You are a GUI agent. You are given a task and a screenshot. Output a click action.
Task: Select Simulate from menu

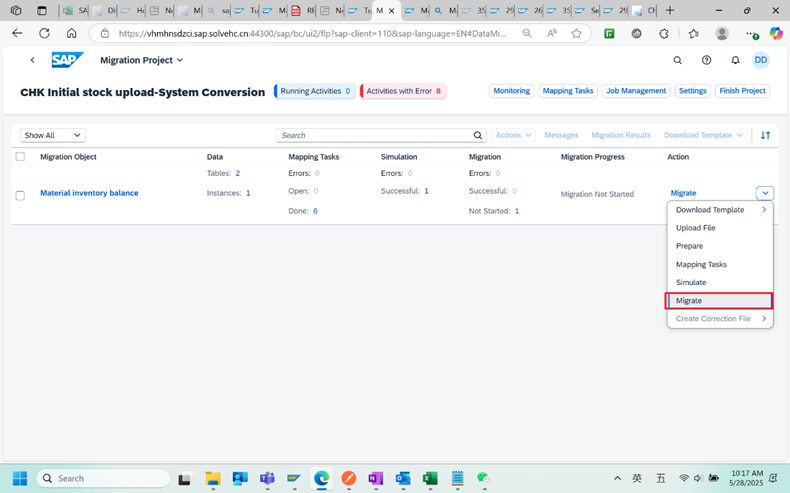pos(719,283)
